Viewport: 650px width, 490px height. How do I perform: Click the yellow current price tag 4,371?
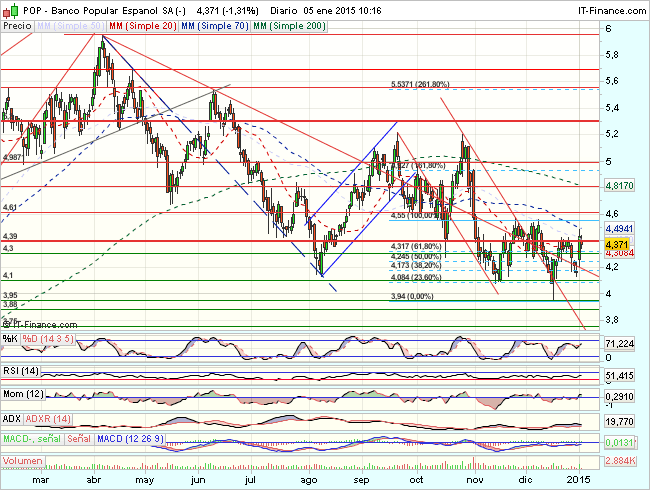pyautogui.click(x=617, y=245)
